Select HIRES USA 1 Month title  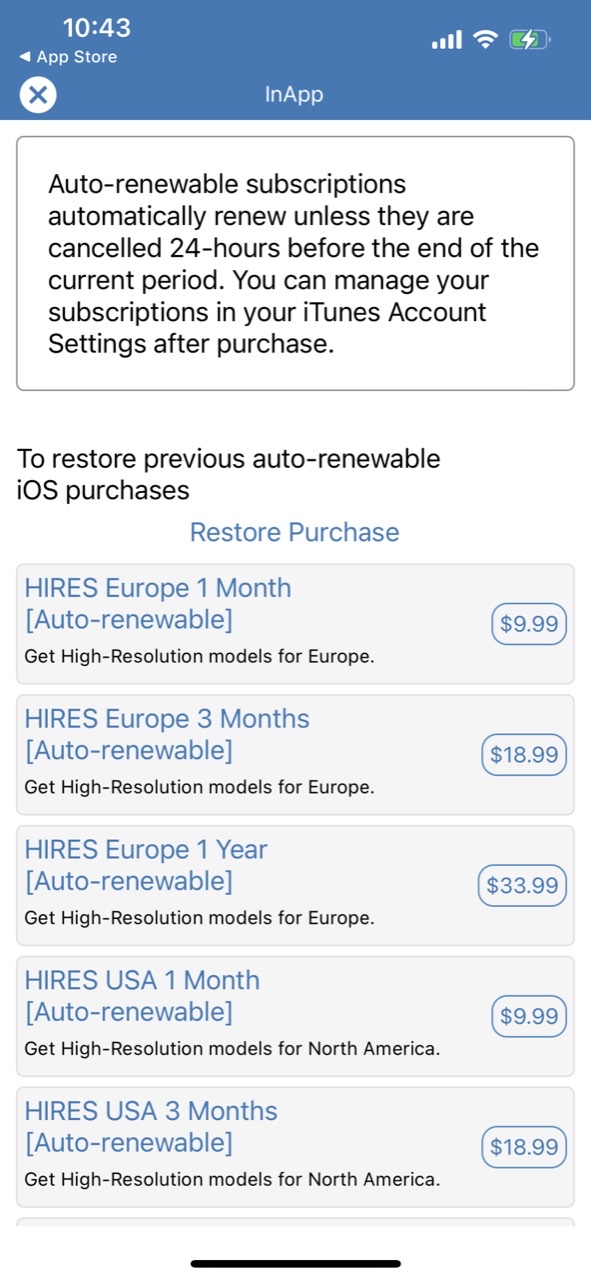pos(142,997)
